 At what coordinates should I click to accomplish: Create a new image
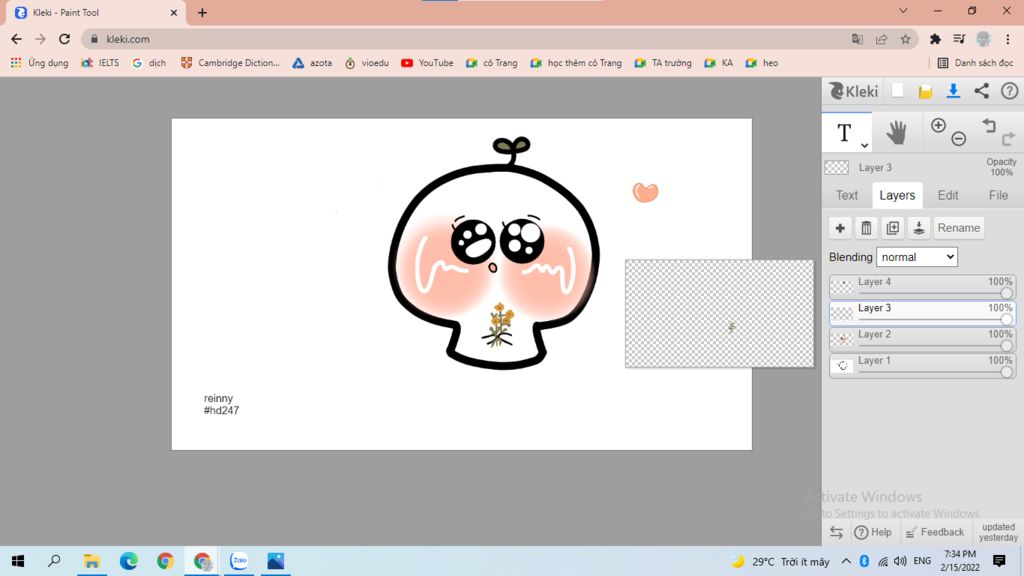[897, 91]
